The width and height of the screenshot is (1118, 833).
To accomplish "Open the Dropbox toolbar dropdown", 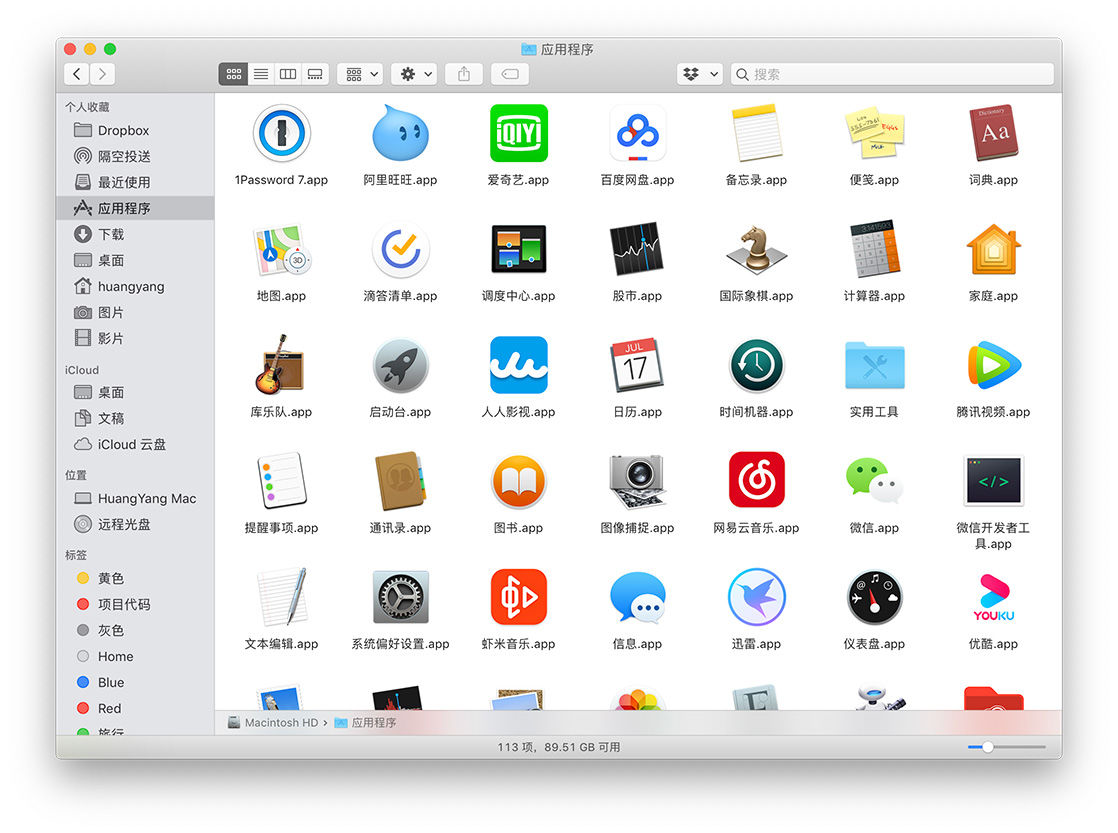I will [x=700, y=74].
